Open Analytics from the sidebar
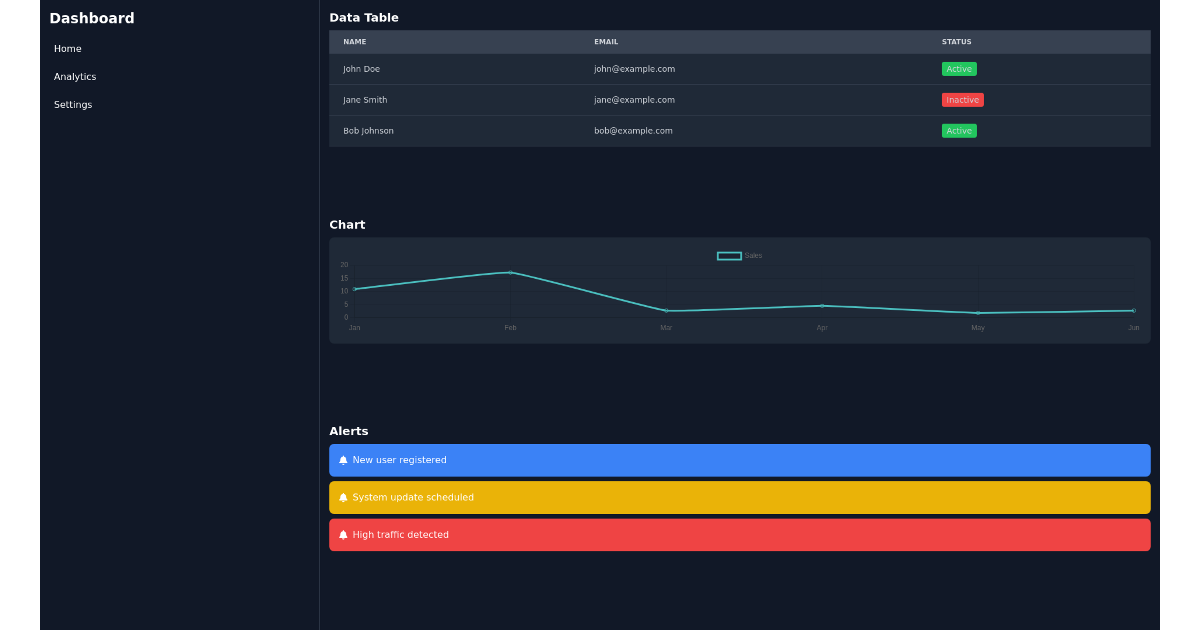 pyautogui.click(x=75, y=76)
